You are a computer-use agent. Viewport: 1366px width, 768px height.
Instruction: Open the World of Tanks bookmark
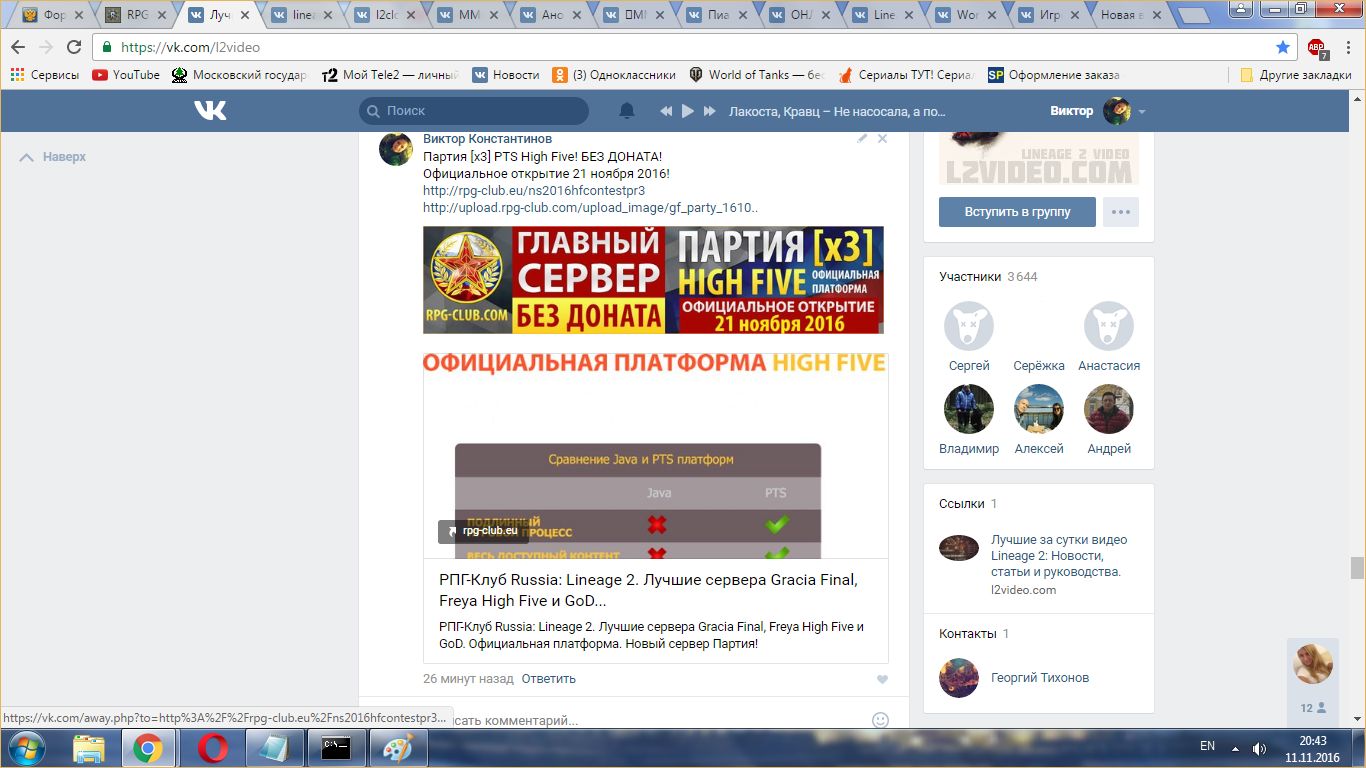tap(757, 75)
